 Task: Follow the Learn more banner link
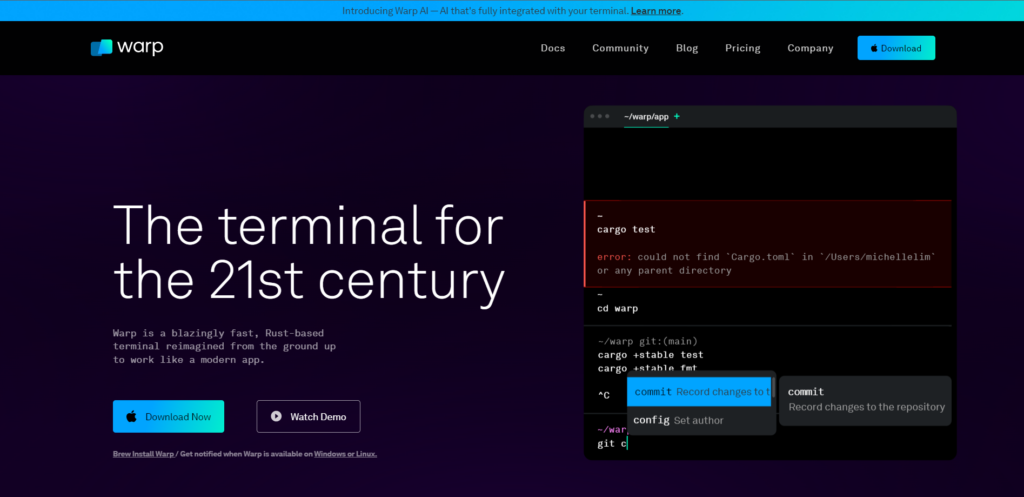tap(656, 11)
